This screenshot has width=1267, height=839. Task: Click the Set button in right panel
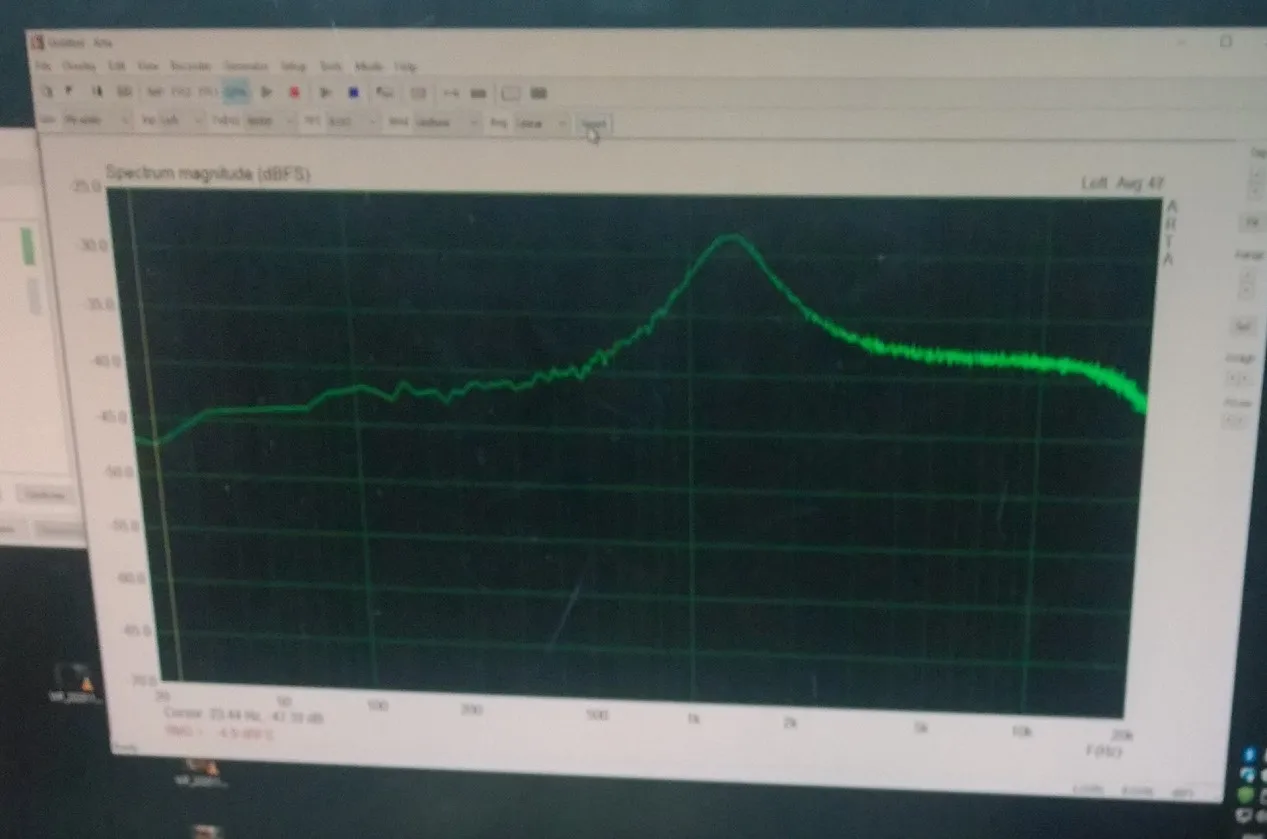coord(1244,326)
